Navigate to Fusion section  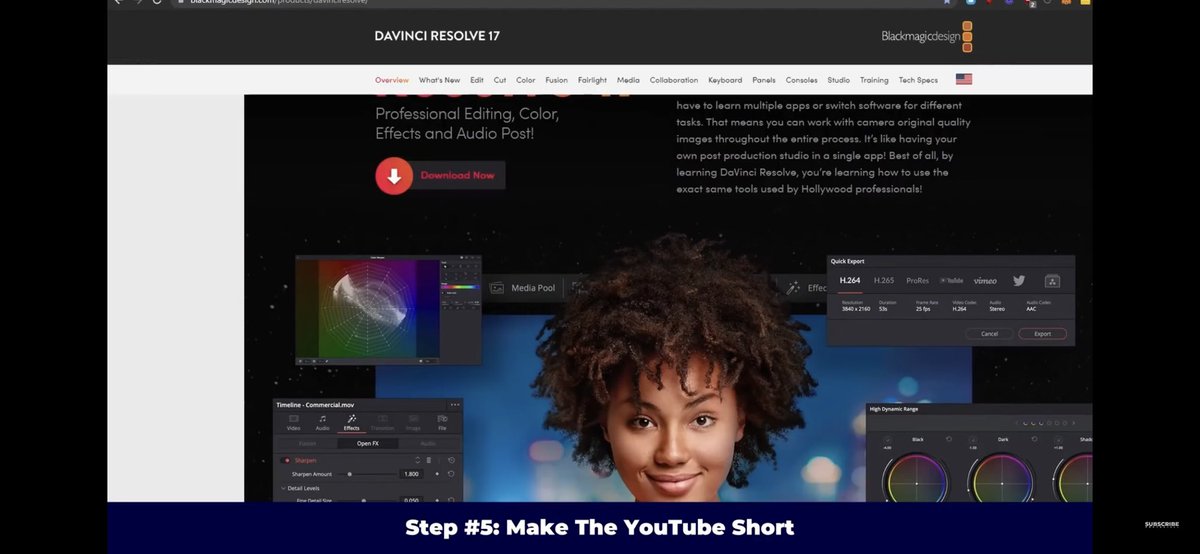[557, 80]
